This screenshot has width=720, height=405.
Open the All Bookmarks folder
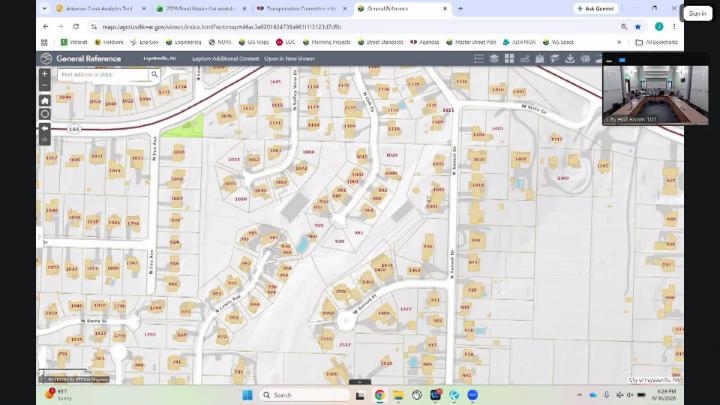[x=657, y=42]
